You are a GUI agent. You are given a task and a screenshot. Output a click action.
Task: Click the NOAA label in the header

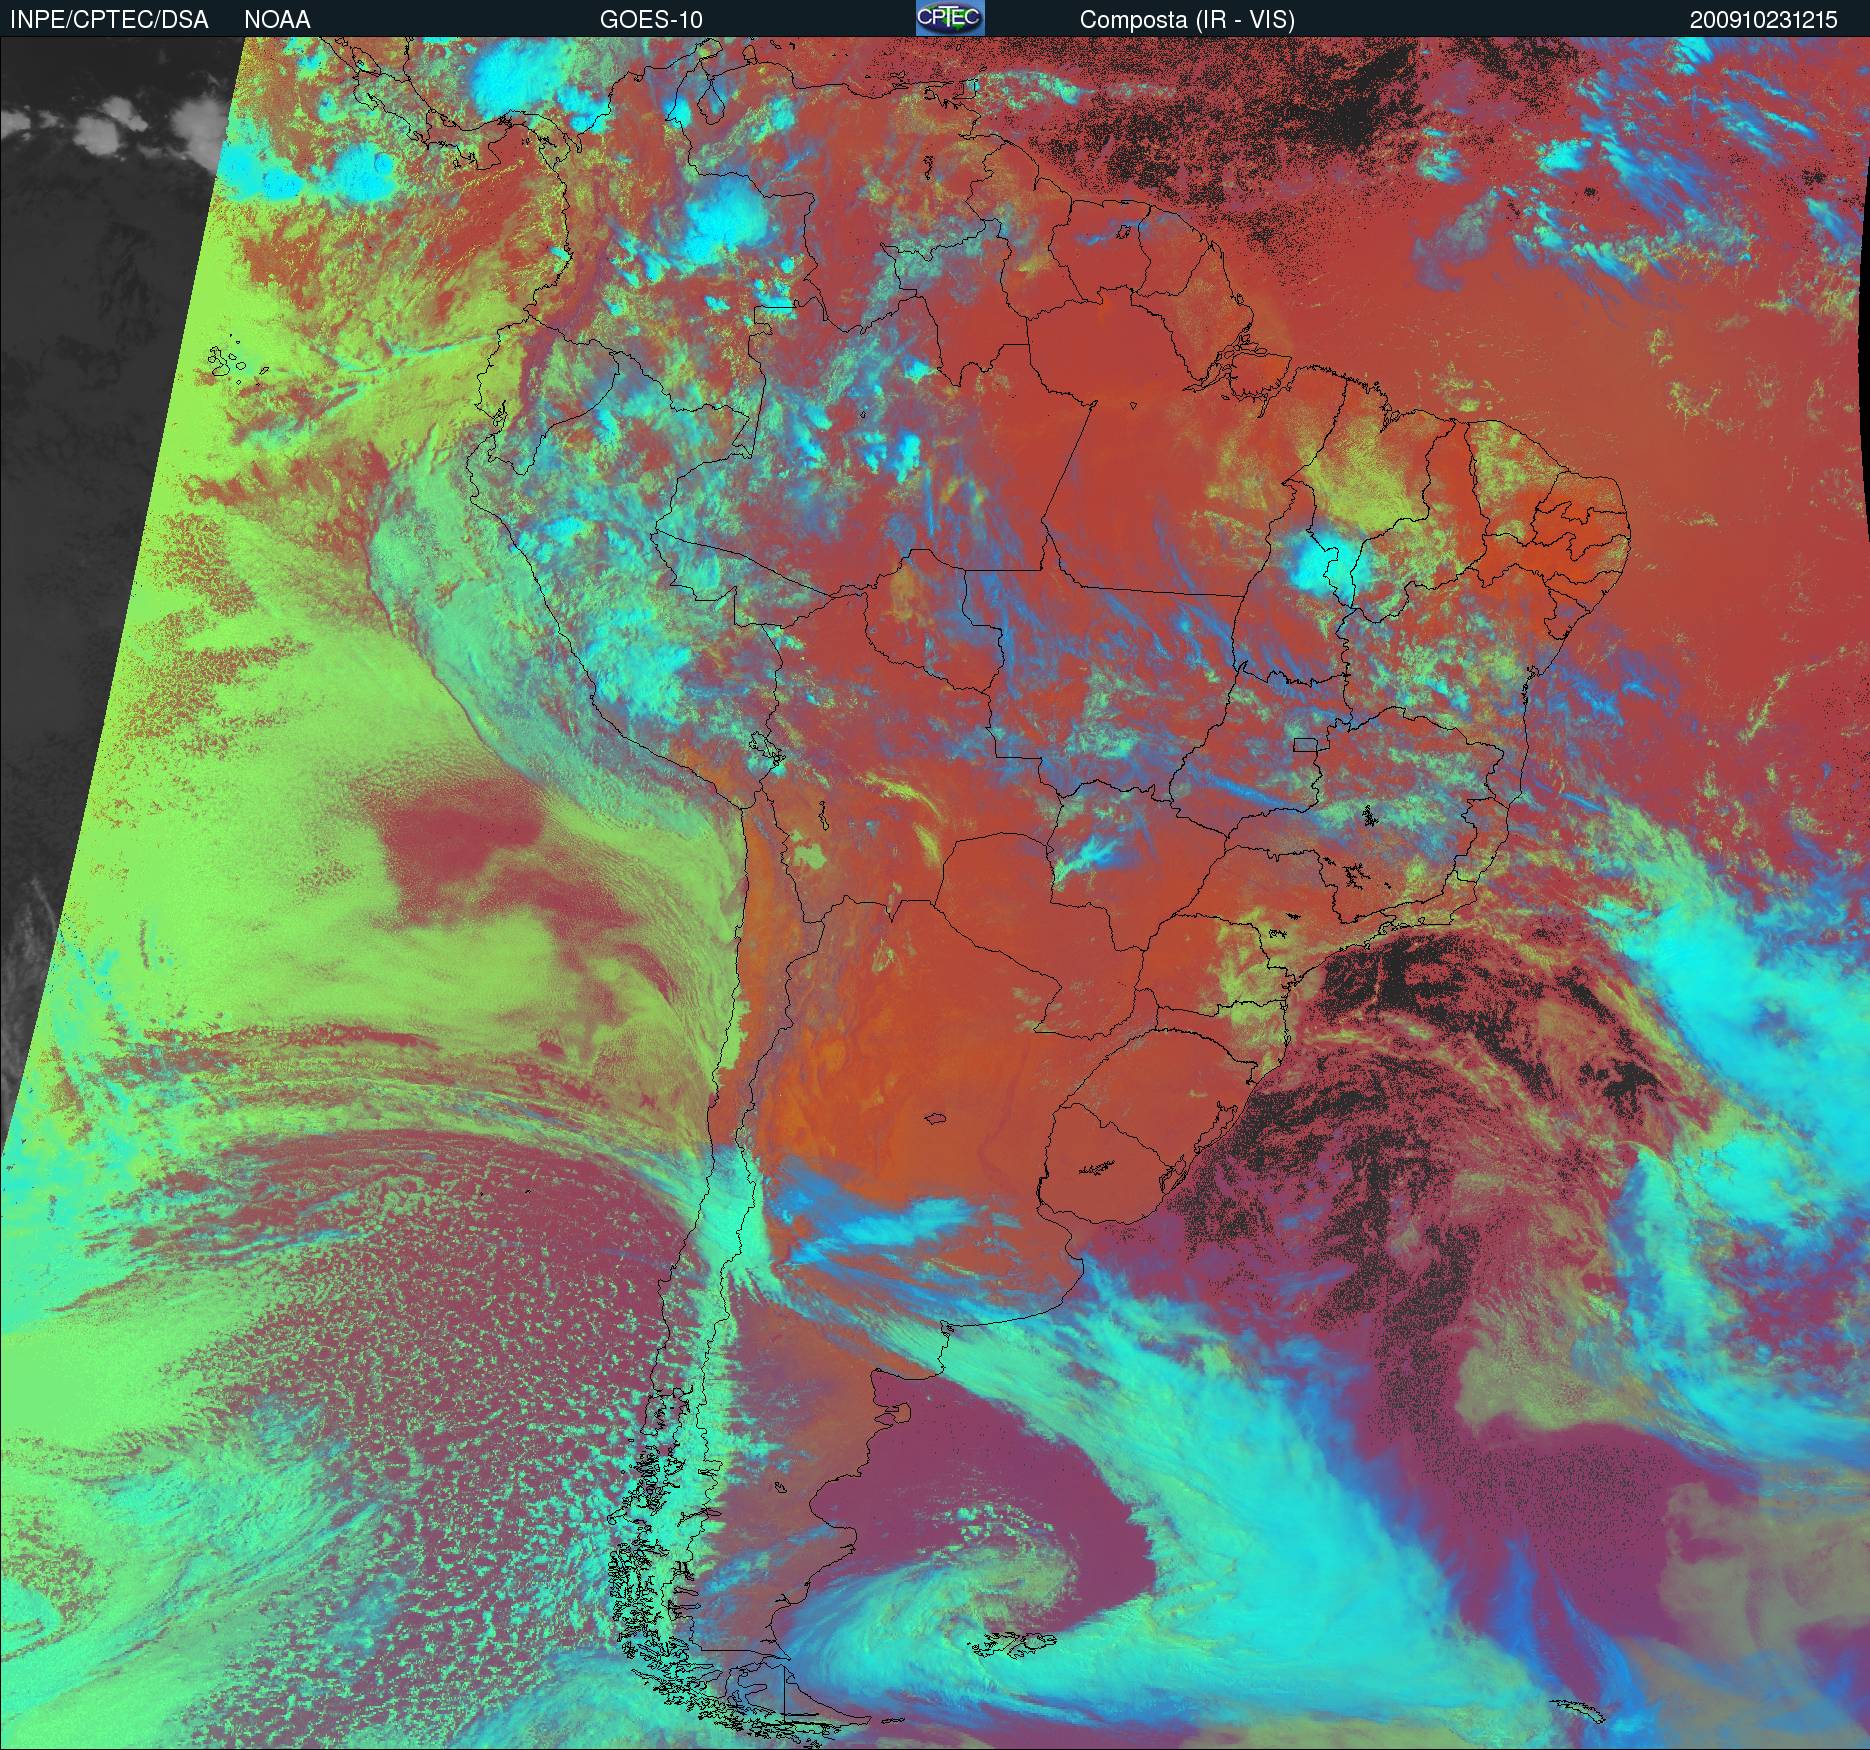point(277,20)
